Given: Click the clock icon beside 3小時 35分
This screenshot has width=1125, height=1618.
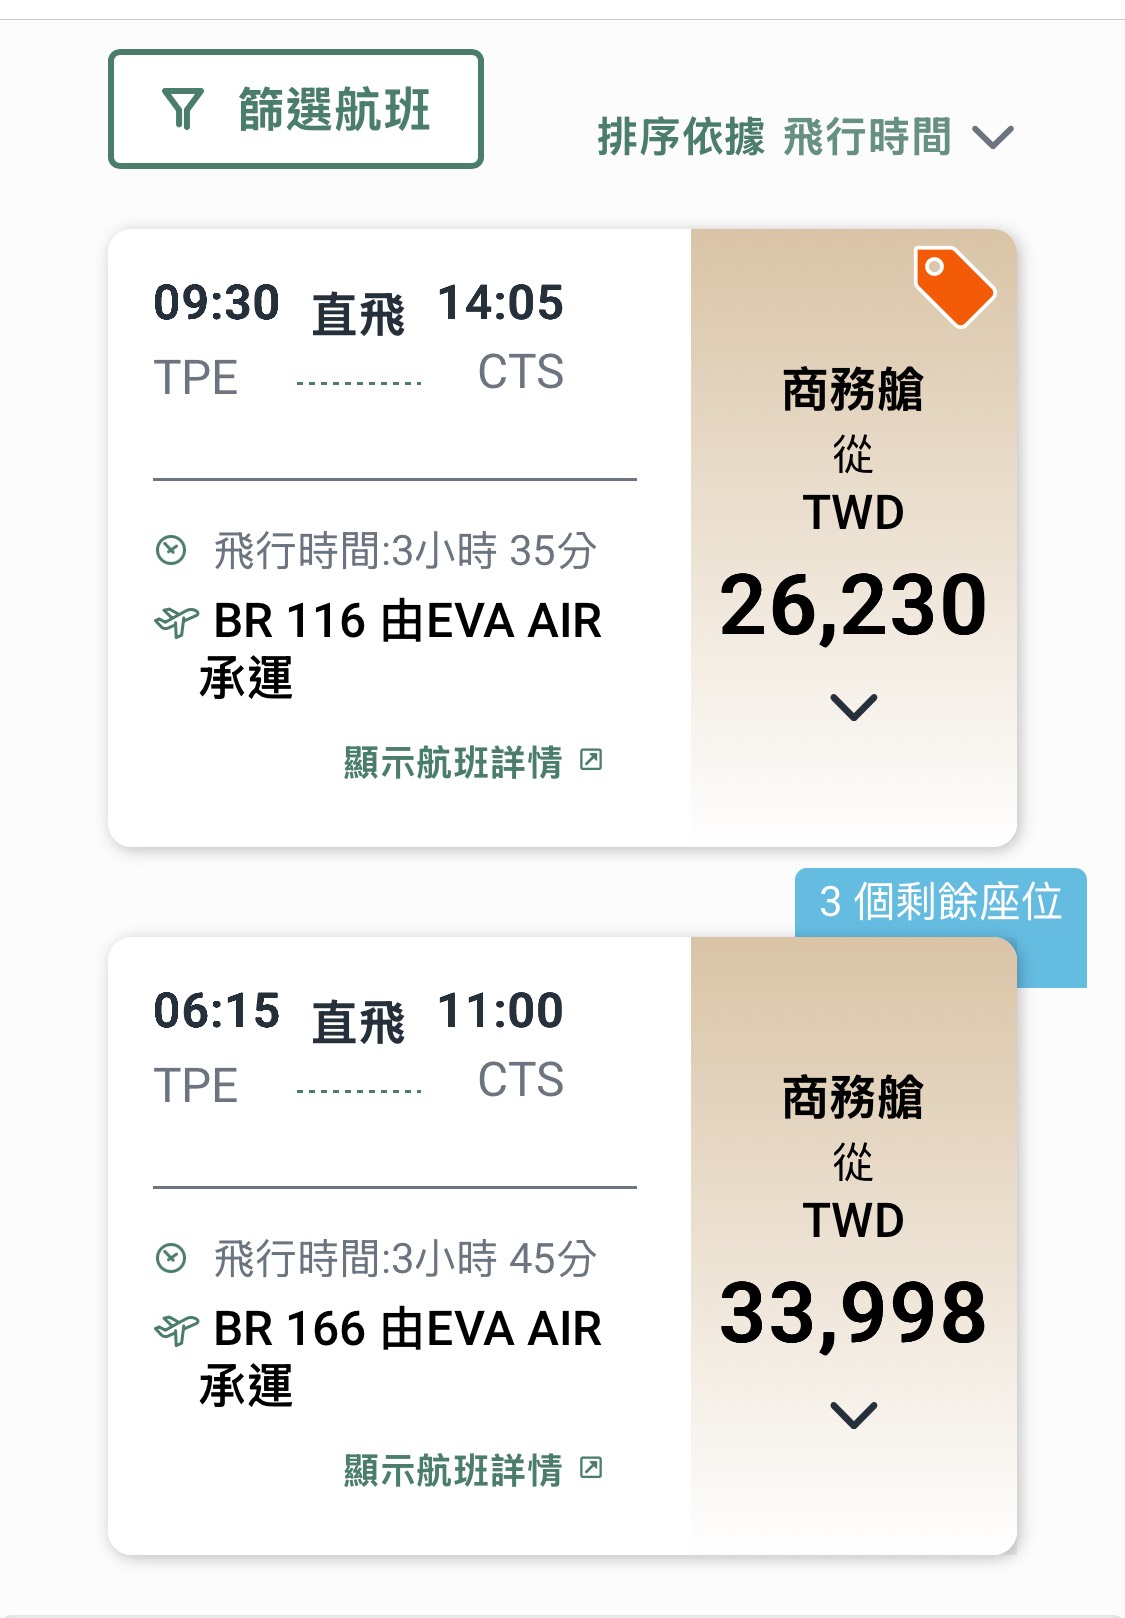Looking at the screenshot, I should [x=171, y=550].
